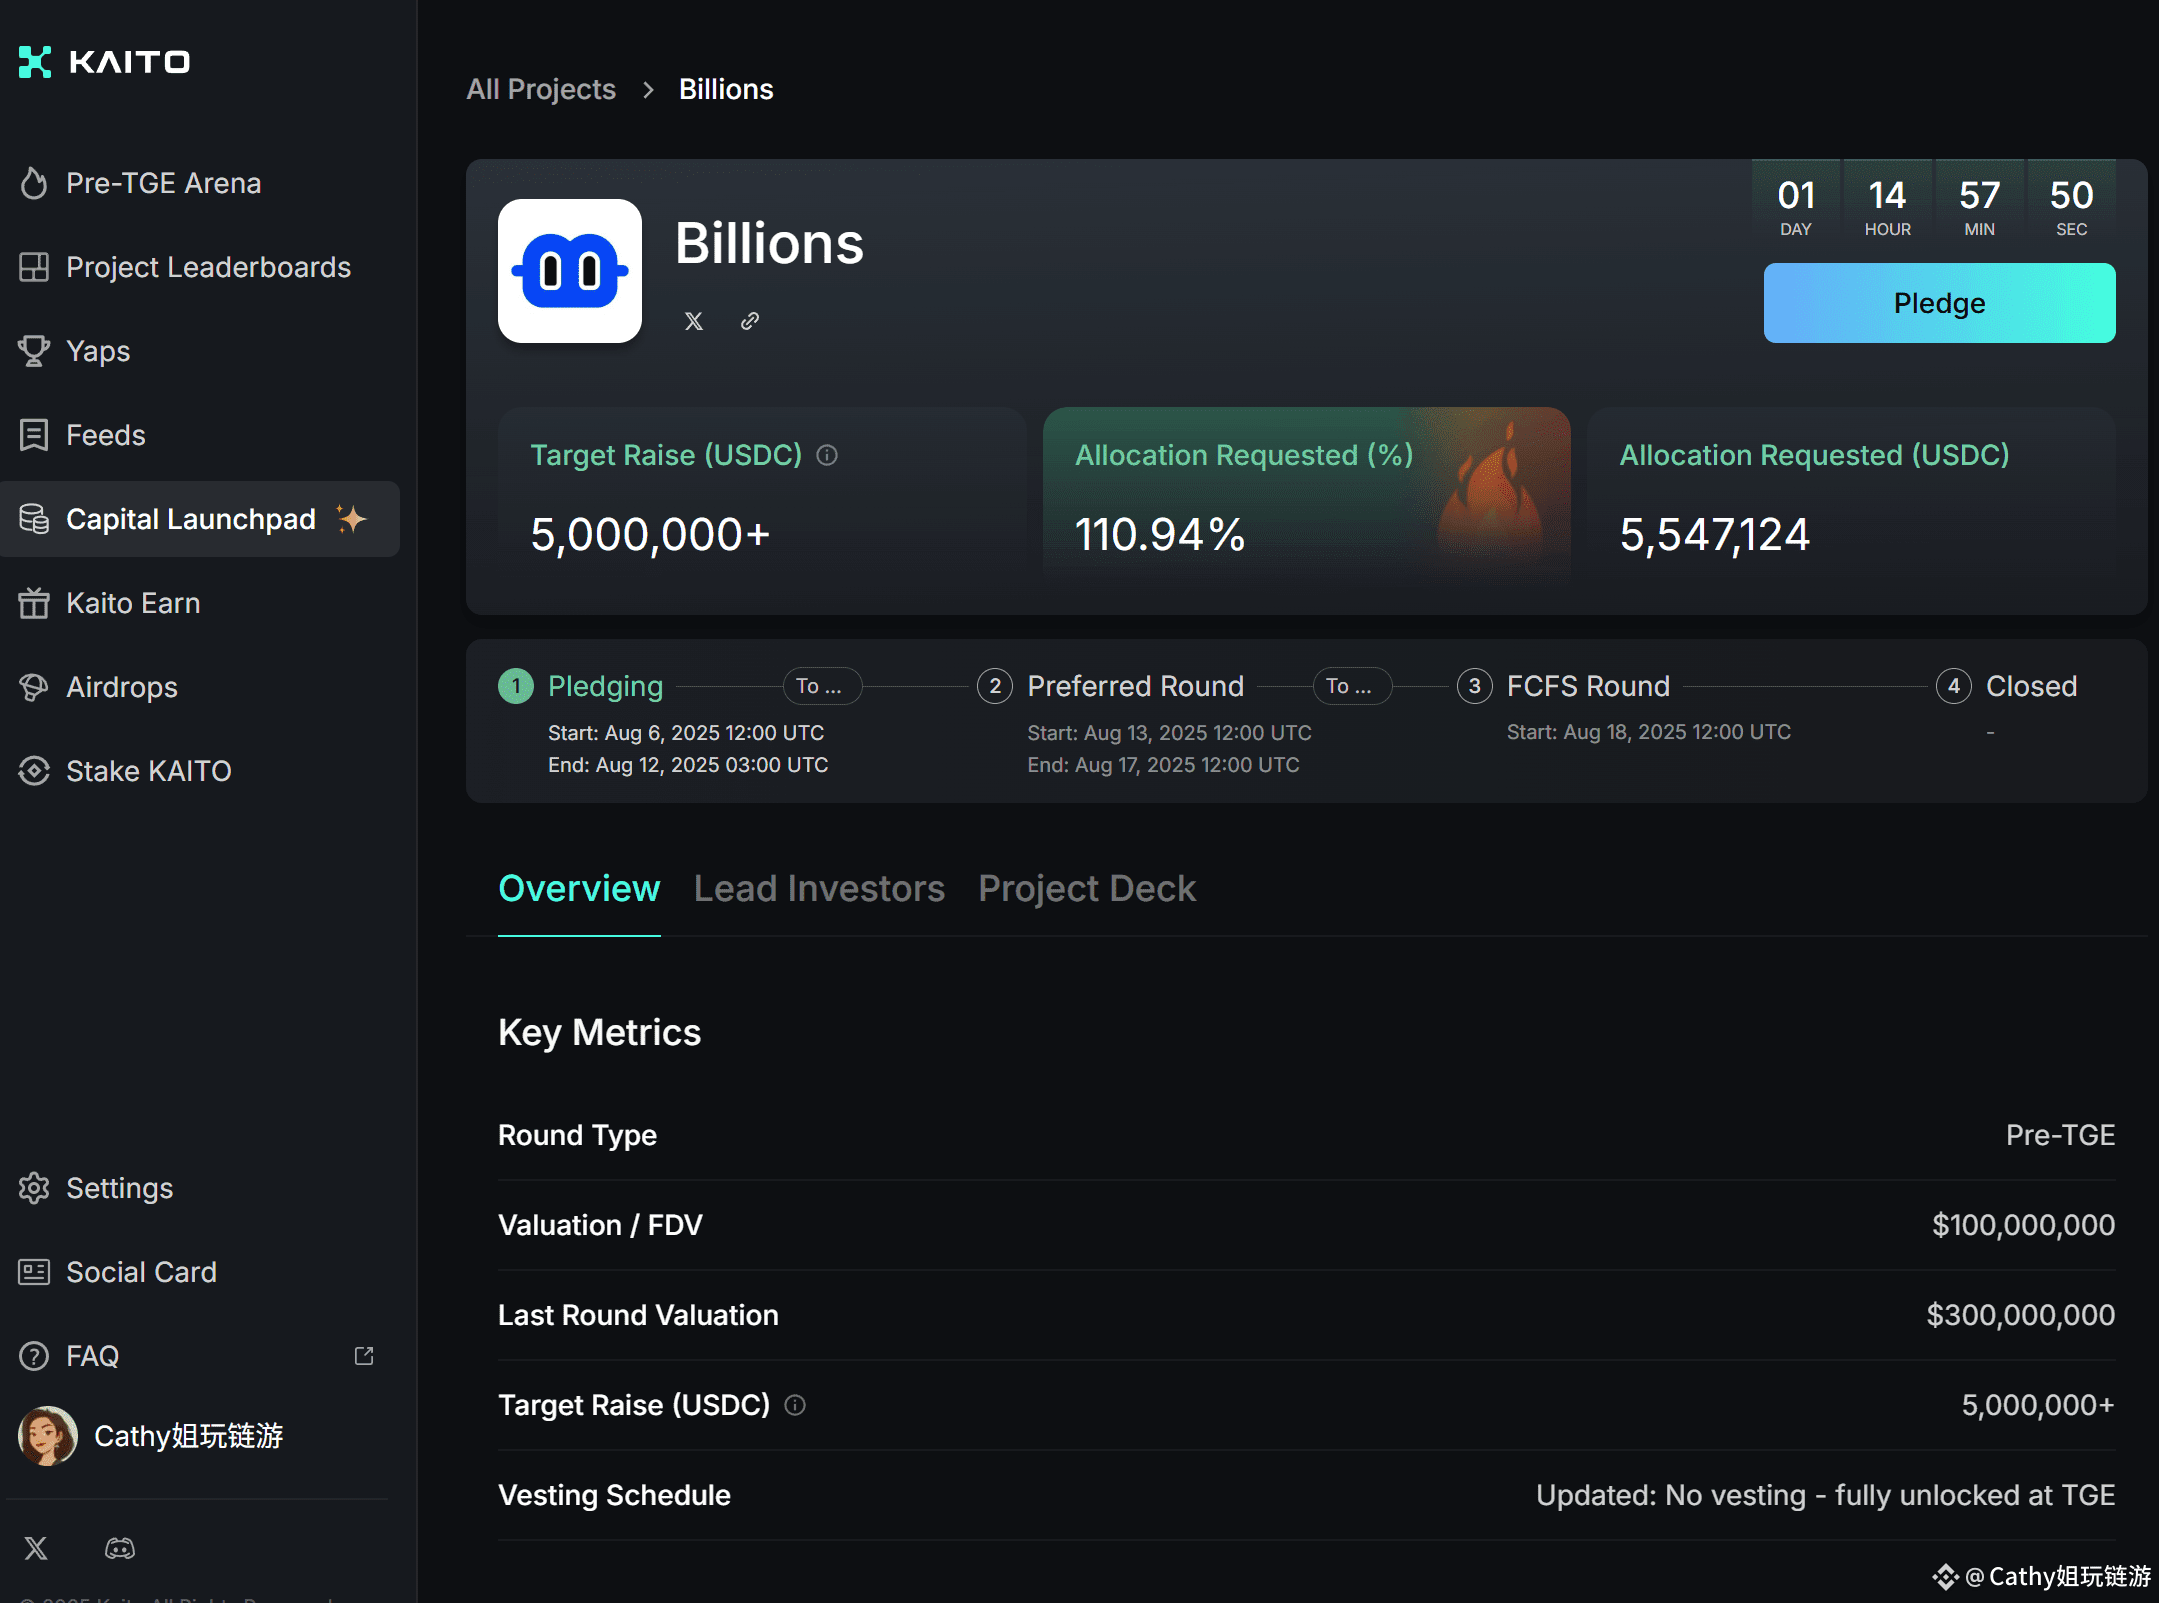Click the Billions website link icon
Screen dimensions: 2159x1603
750,321
